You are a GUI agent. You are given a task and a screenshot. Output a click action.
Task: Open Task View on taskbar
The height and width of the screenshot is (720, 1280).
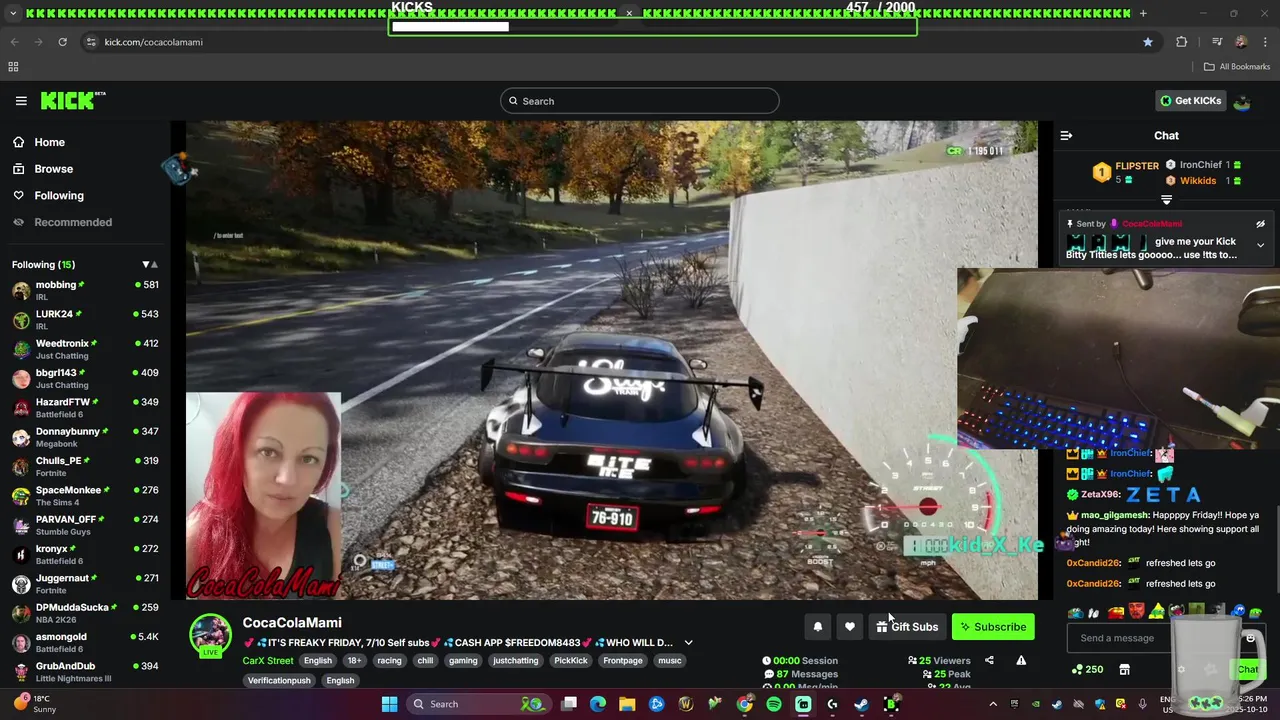click(x=569, y=704)
